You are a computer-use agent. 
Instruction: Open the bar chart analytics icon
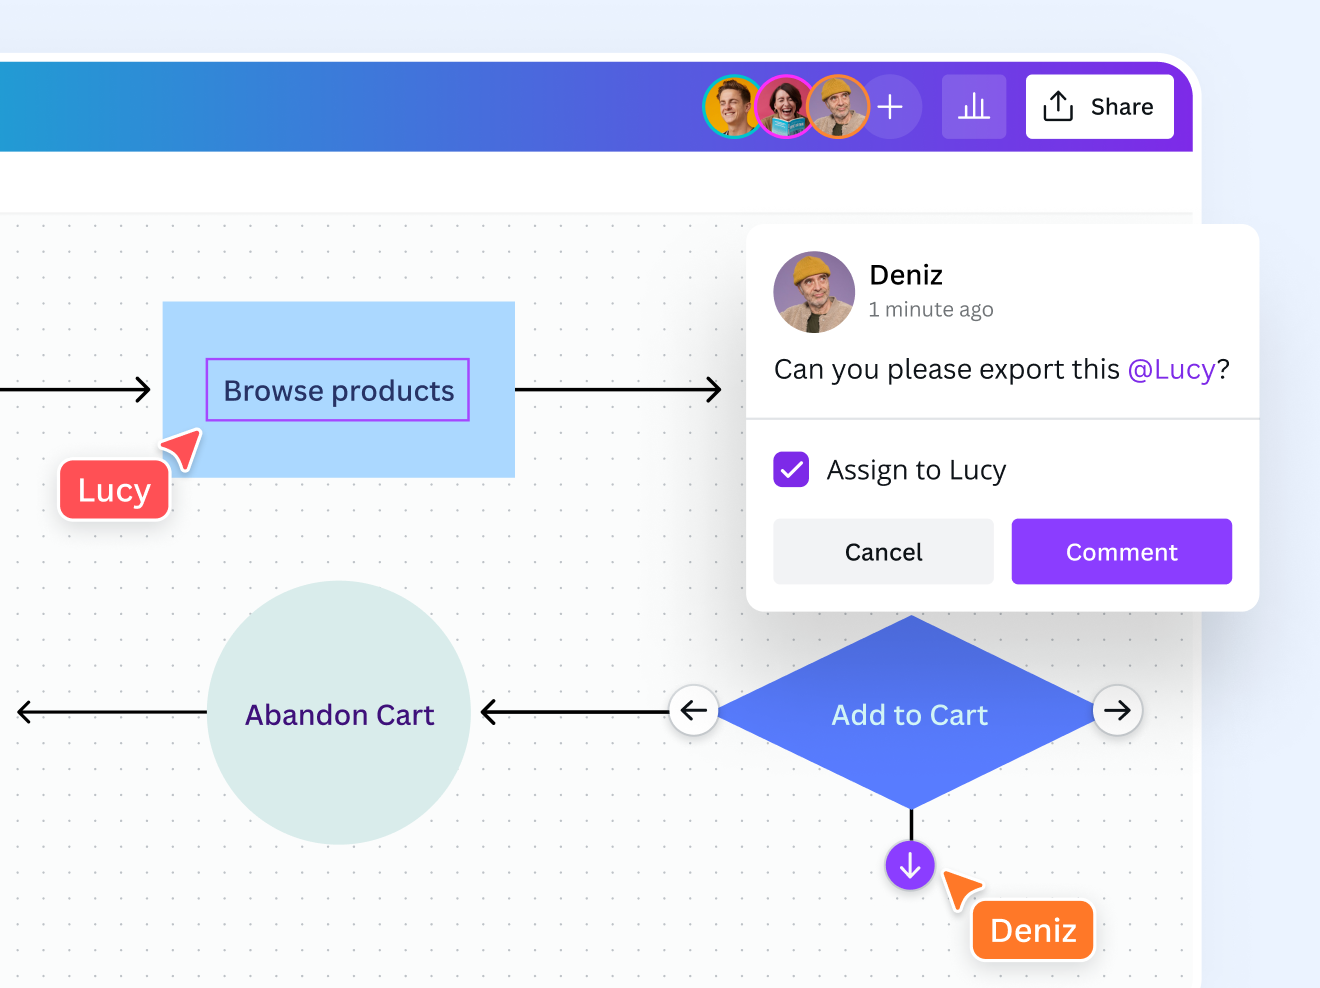[x=973, y=107]
